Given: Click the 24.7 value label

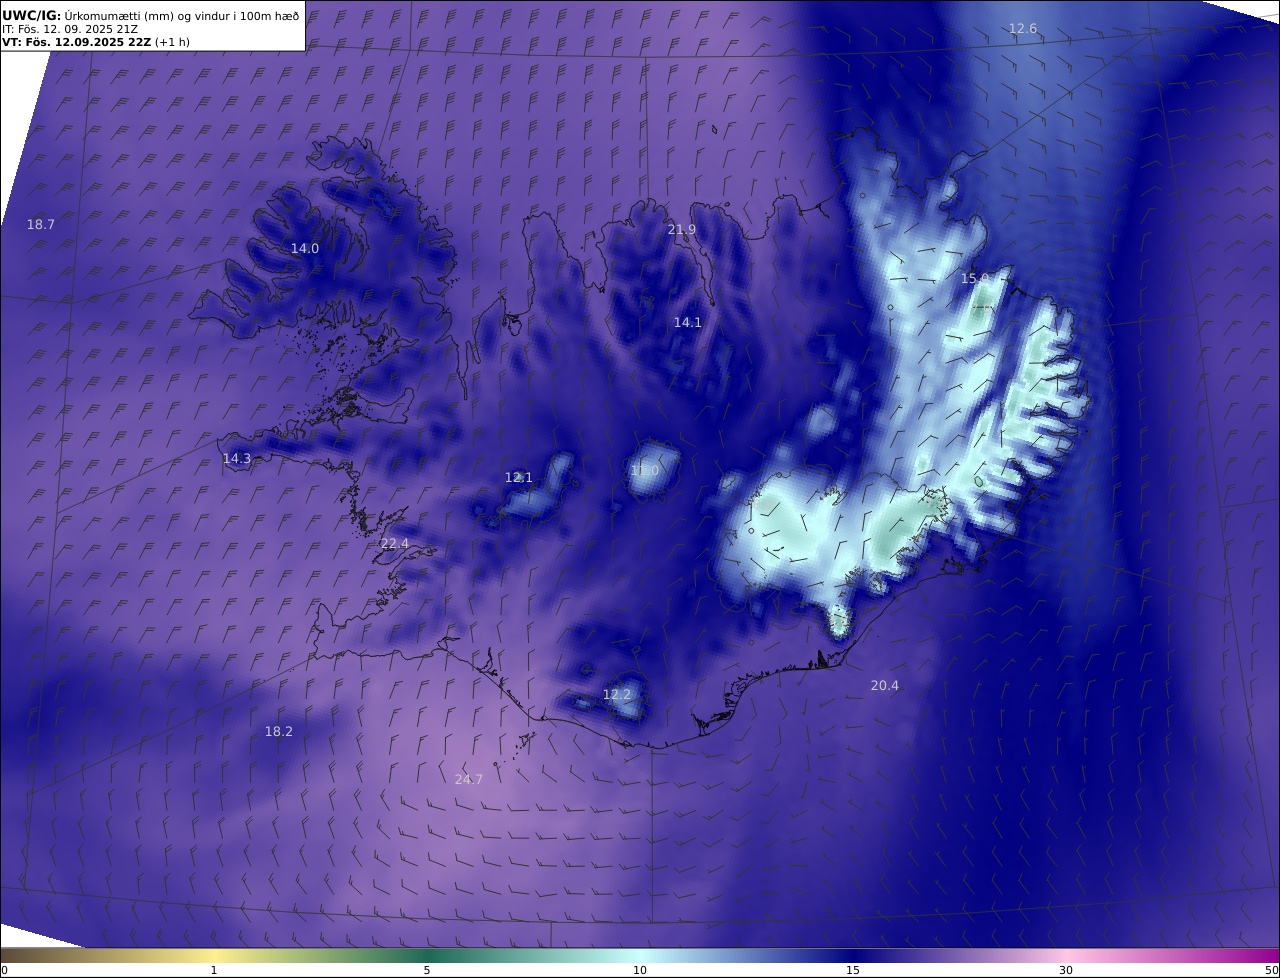Looking at the screenshot, I should (x=469, y=780).
